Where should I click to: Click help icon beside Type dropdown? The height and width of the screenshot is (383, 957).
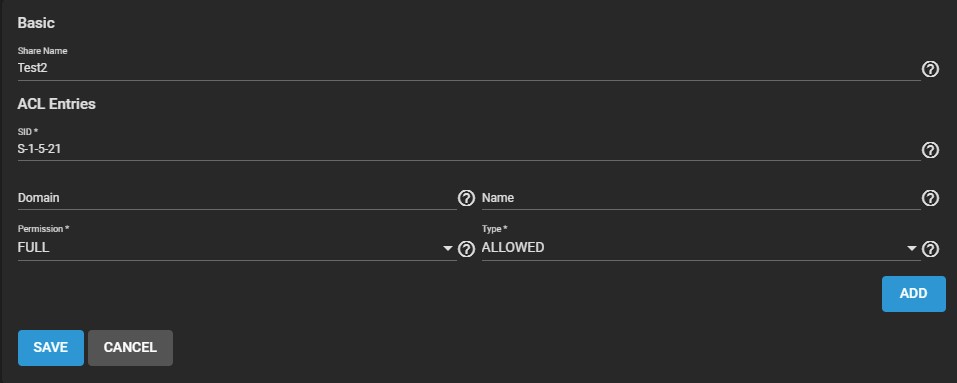(930, 249)
